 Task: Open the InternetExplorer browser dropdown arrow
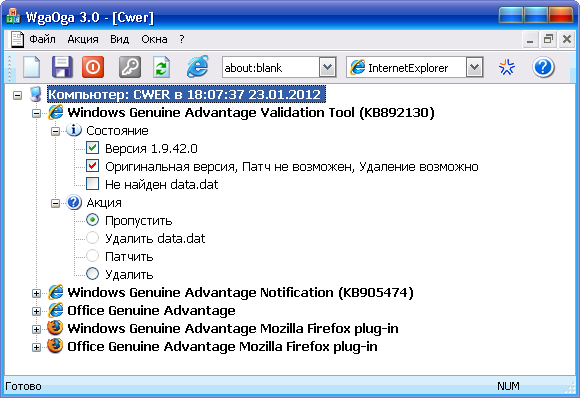[x=475, y=67]
